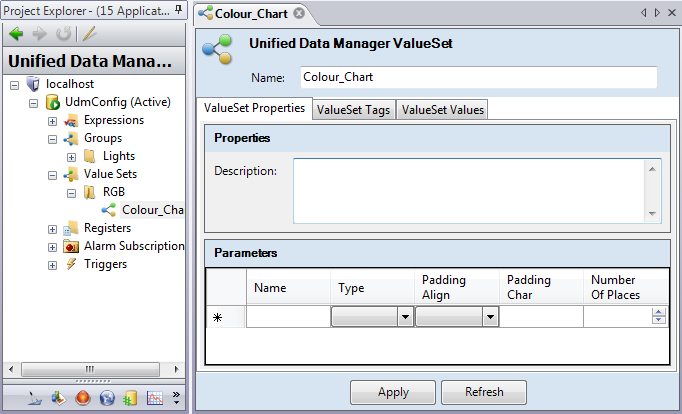Click the tree scrollbar right arrow

(x=176, y=370)
